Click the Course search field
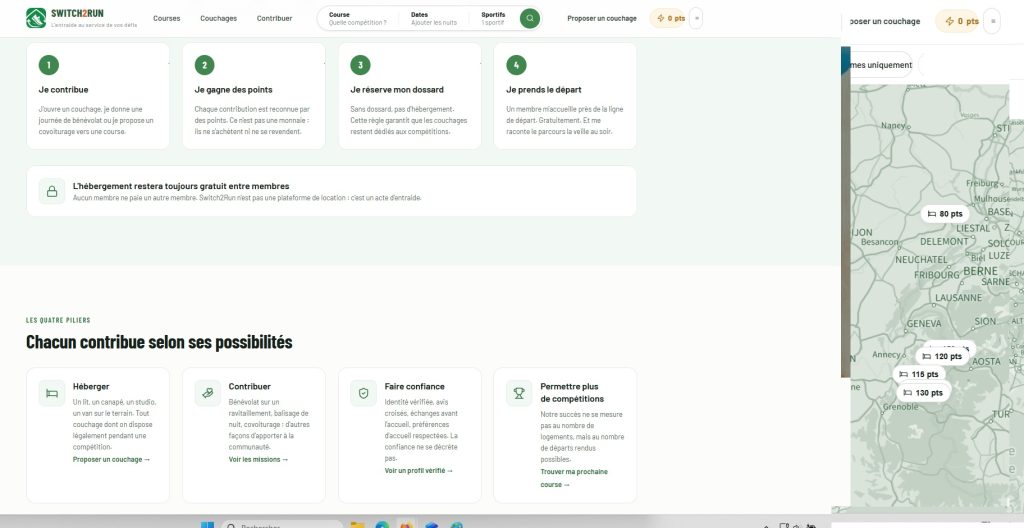The width and height of the screenshot is (1024, 528). click(359, 18)
